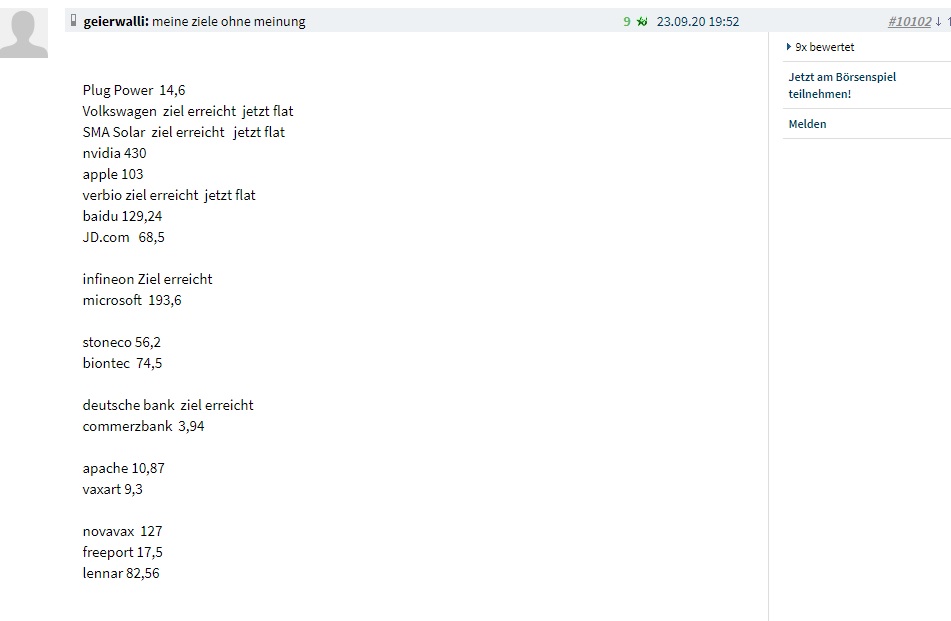Click the green rating count 9
The height and width of the screenshot is (621, 951).
627,21
